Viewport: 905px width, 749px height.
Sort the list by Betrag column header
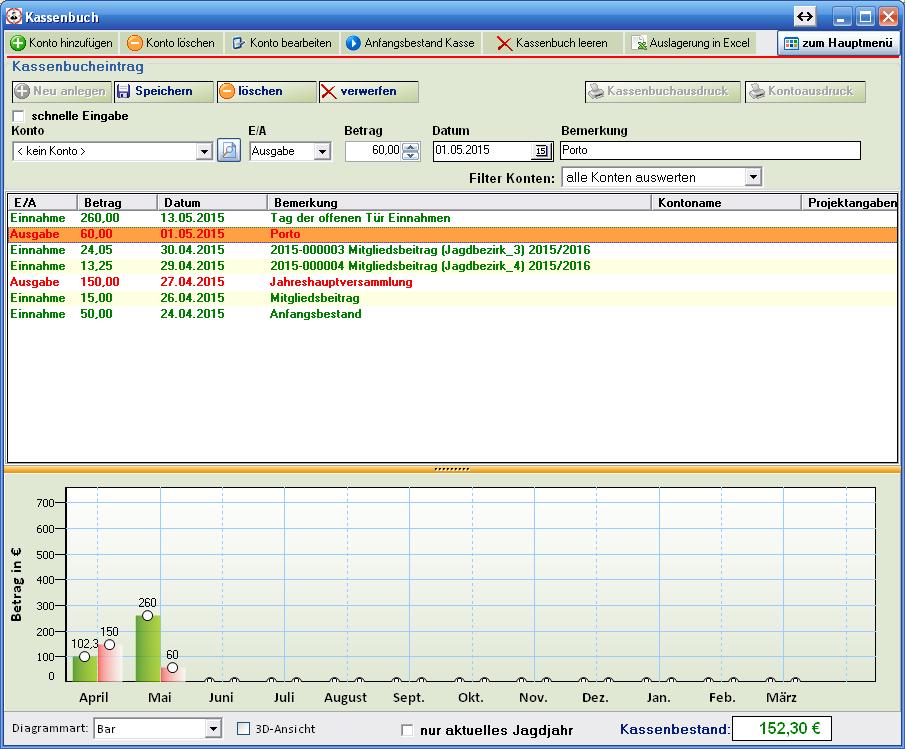(x=116, y=202)
